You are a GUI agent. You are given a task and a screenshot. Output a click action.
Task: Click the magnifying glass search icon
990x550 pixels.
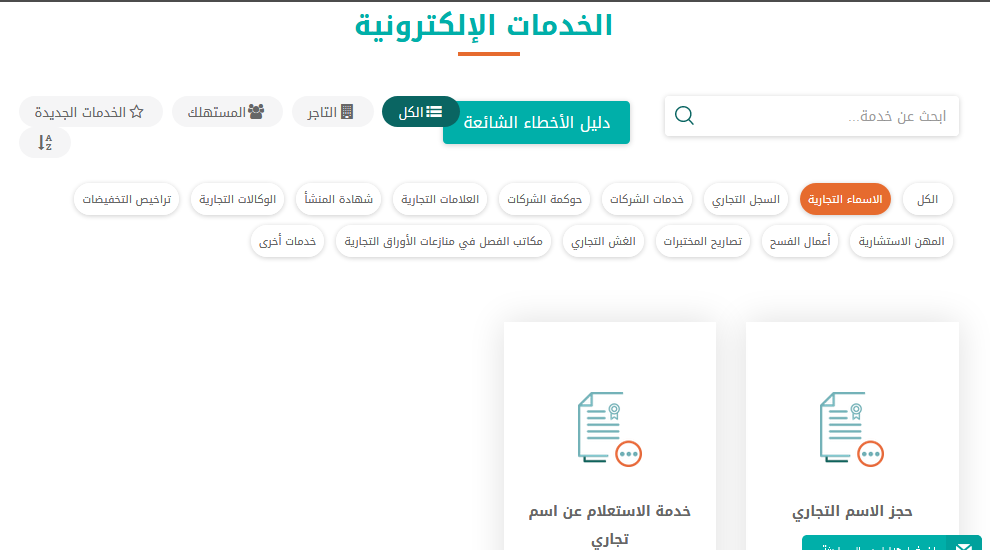click(684, 116)
